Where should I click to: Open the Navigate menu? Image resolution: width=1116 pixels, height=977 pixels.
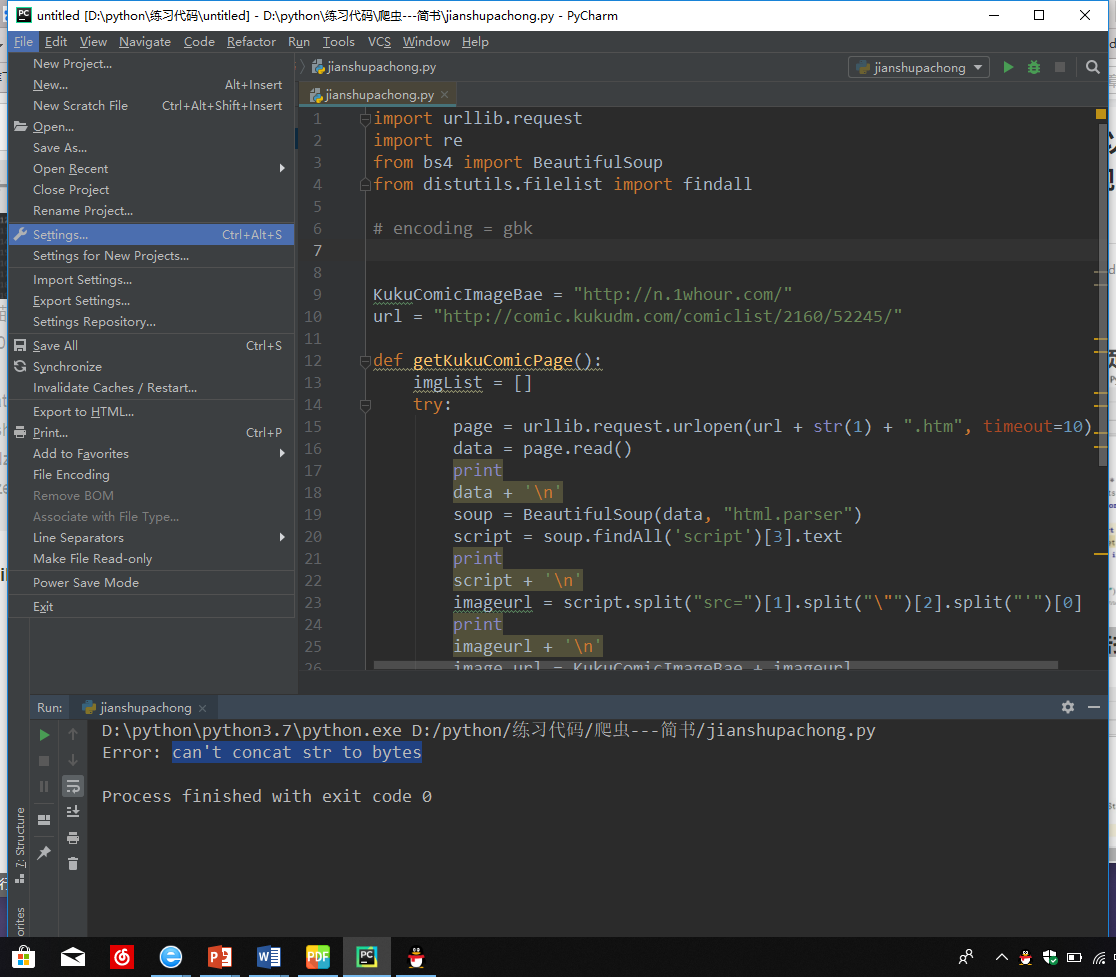tap(144, 42)
